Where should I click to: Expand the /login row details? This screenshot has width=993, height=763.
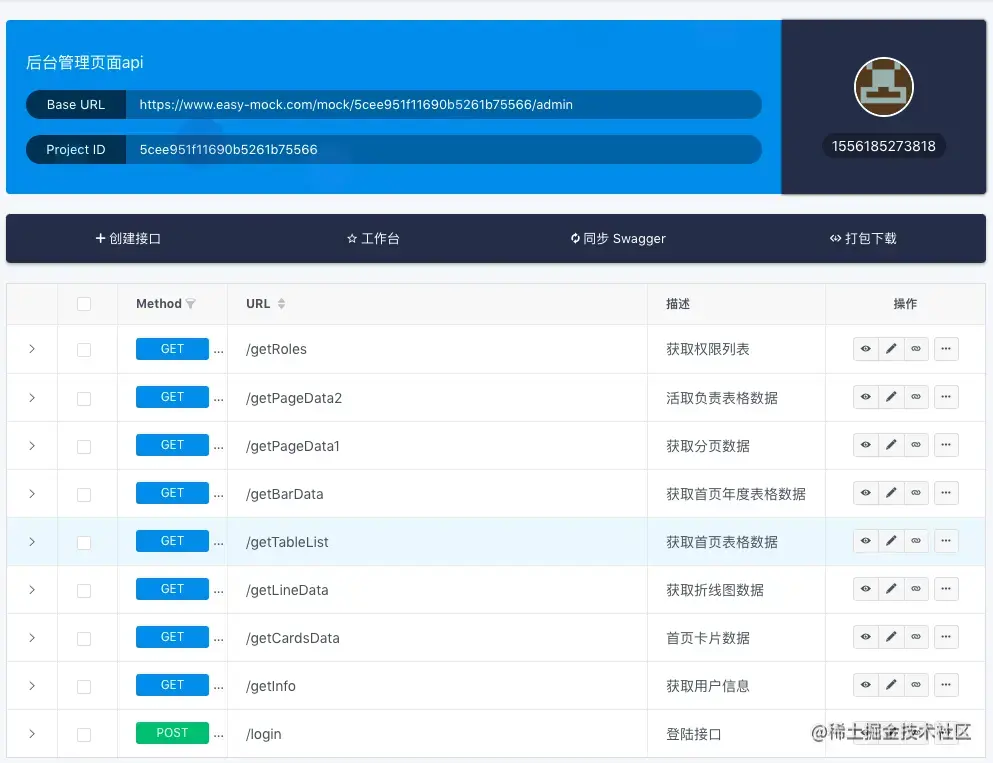tap(32, 734)
